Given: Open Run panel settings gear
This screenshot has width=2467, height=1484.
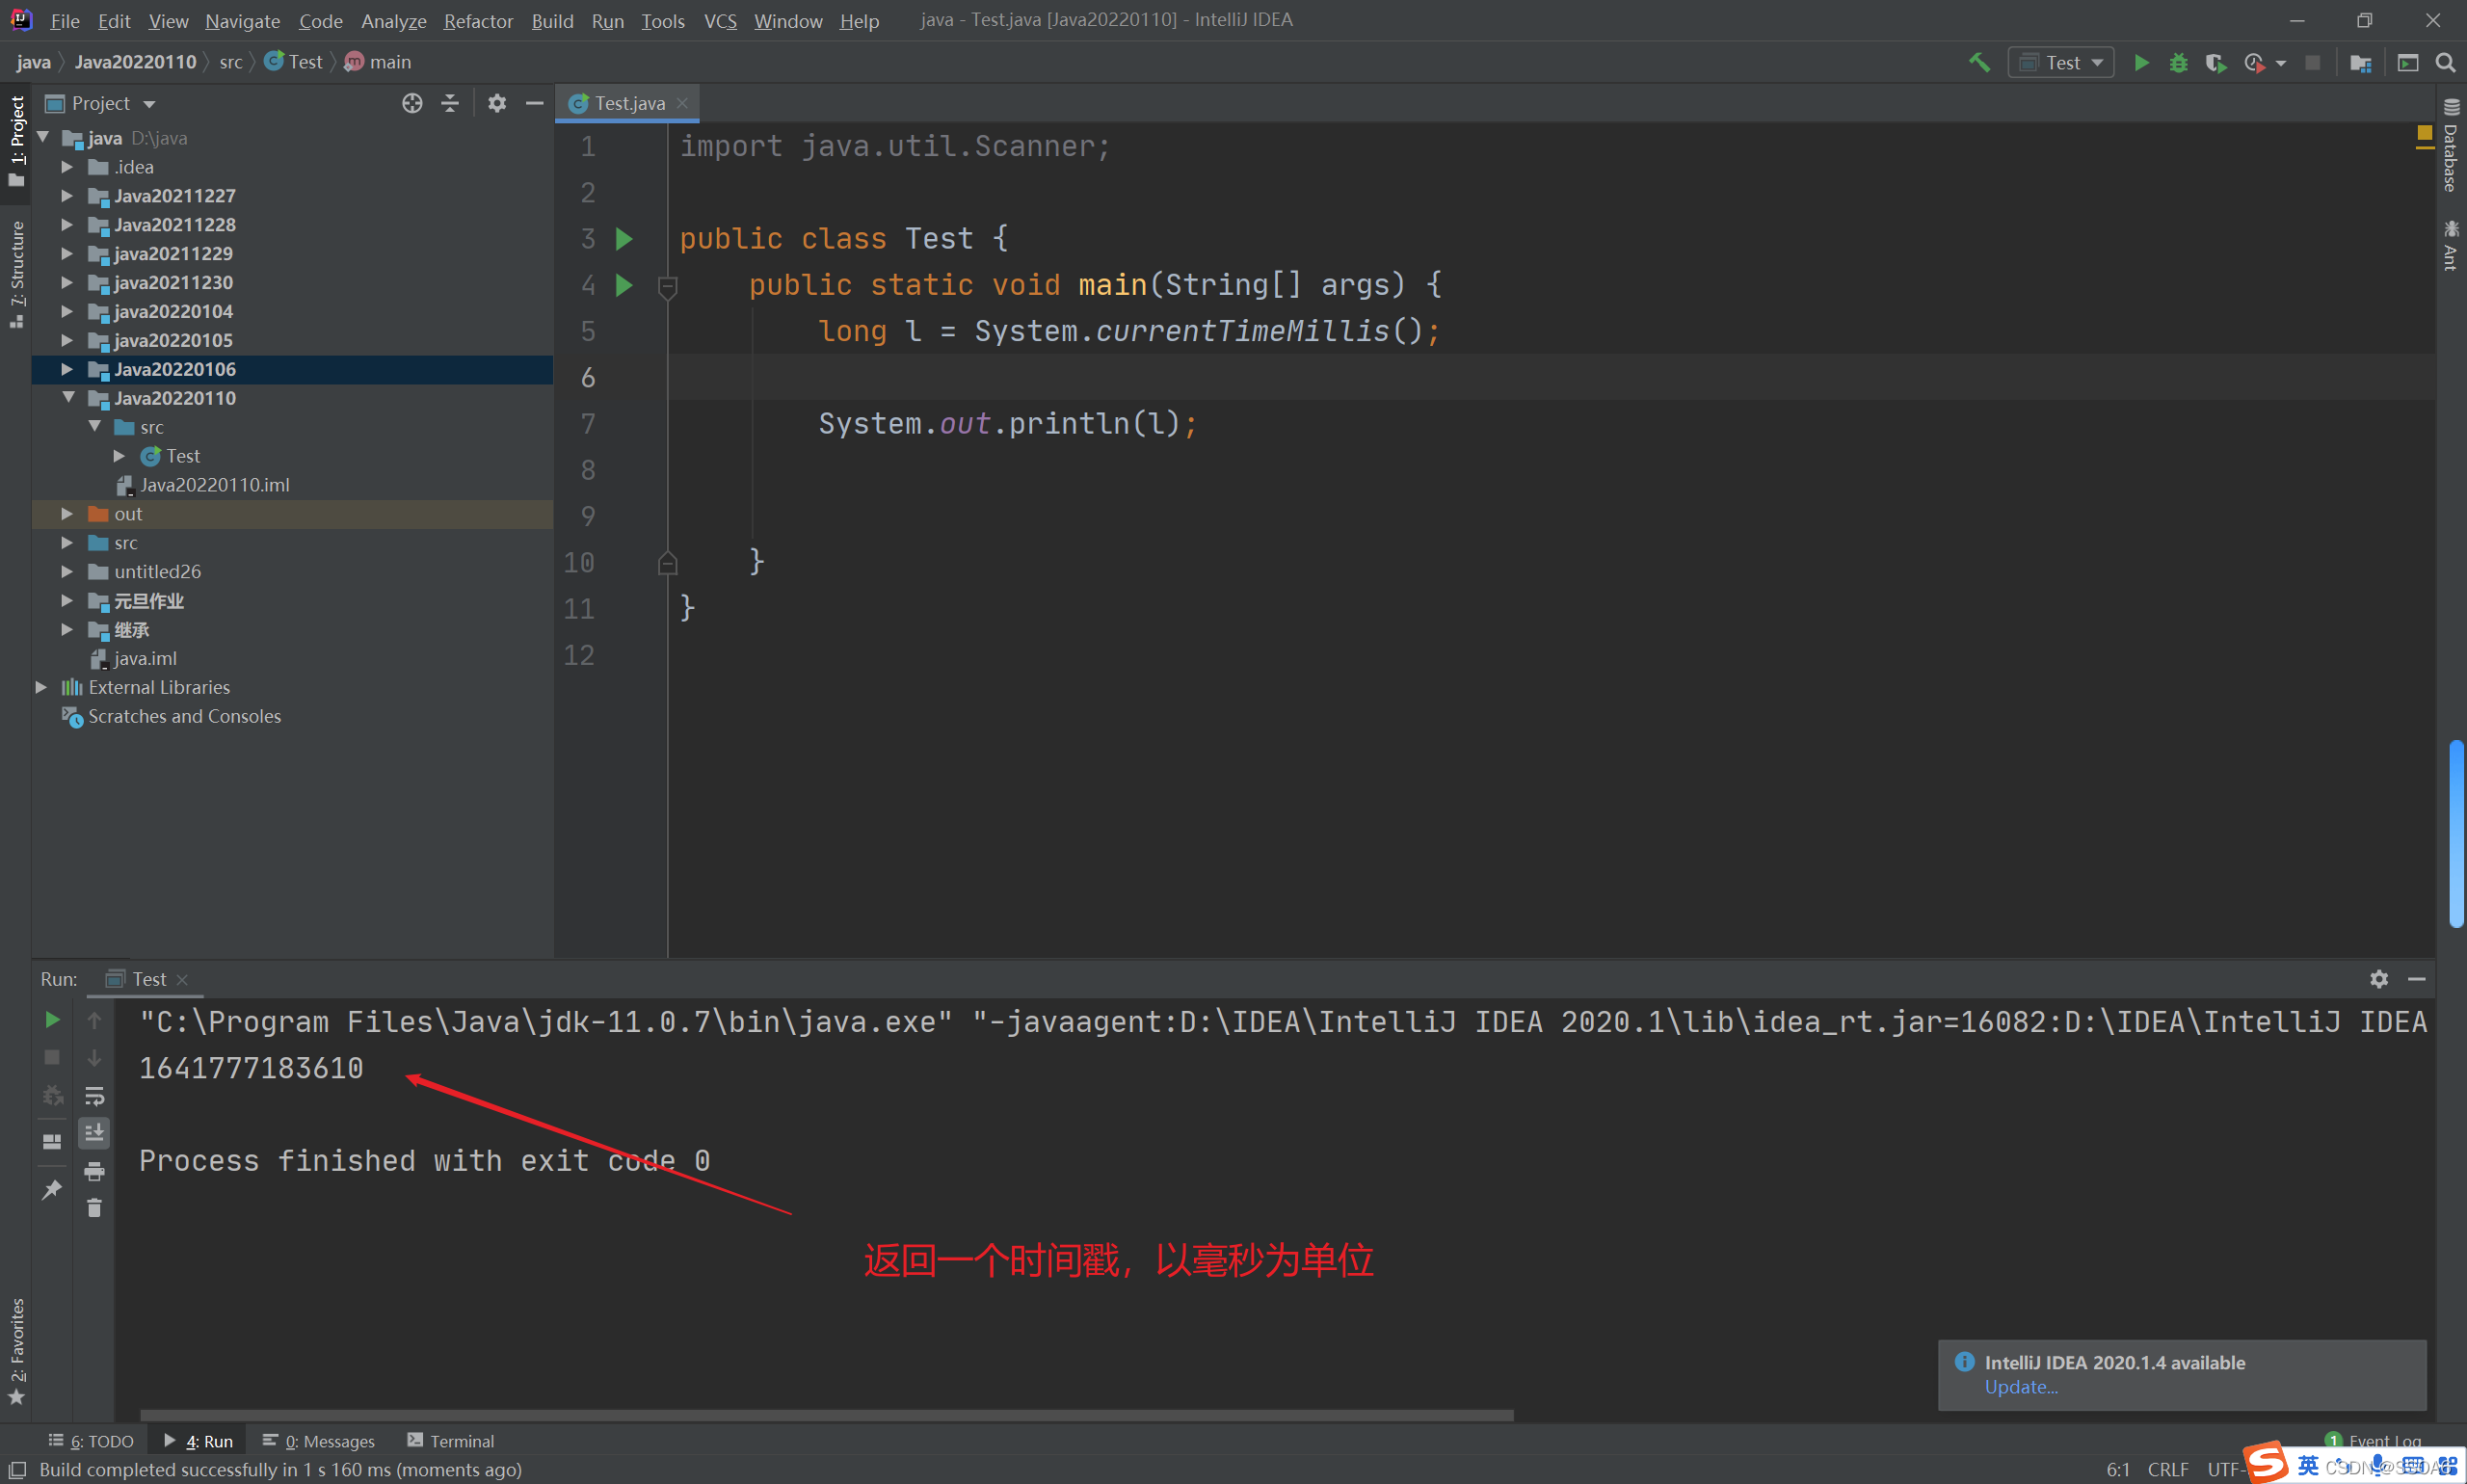Looking at the screenshot, I should [x=2379, y=979].
